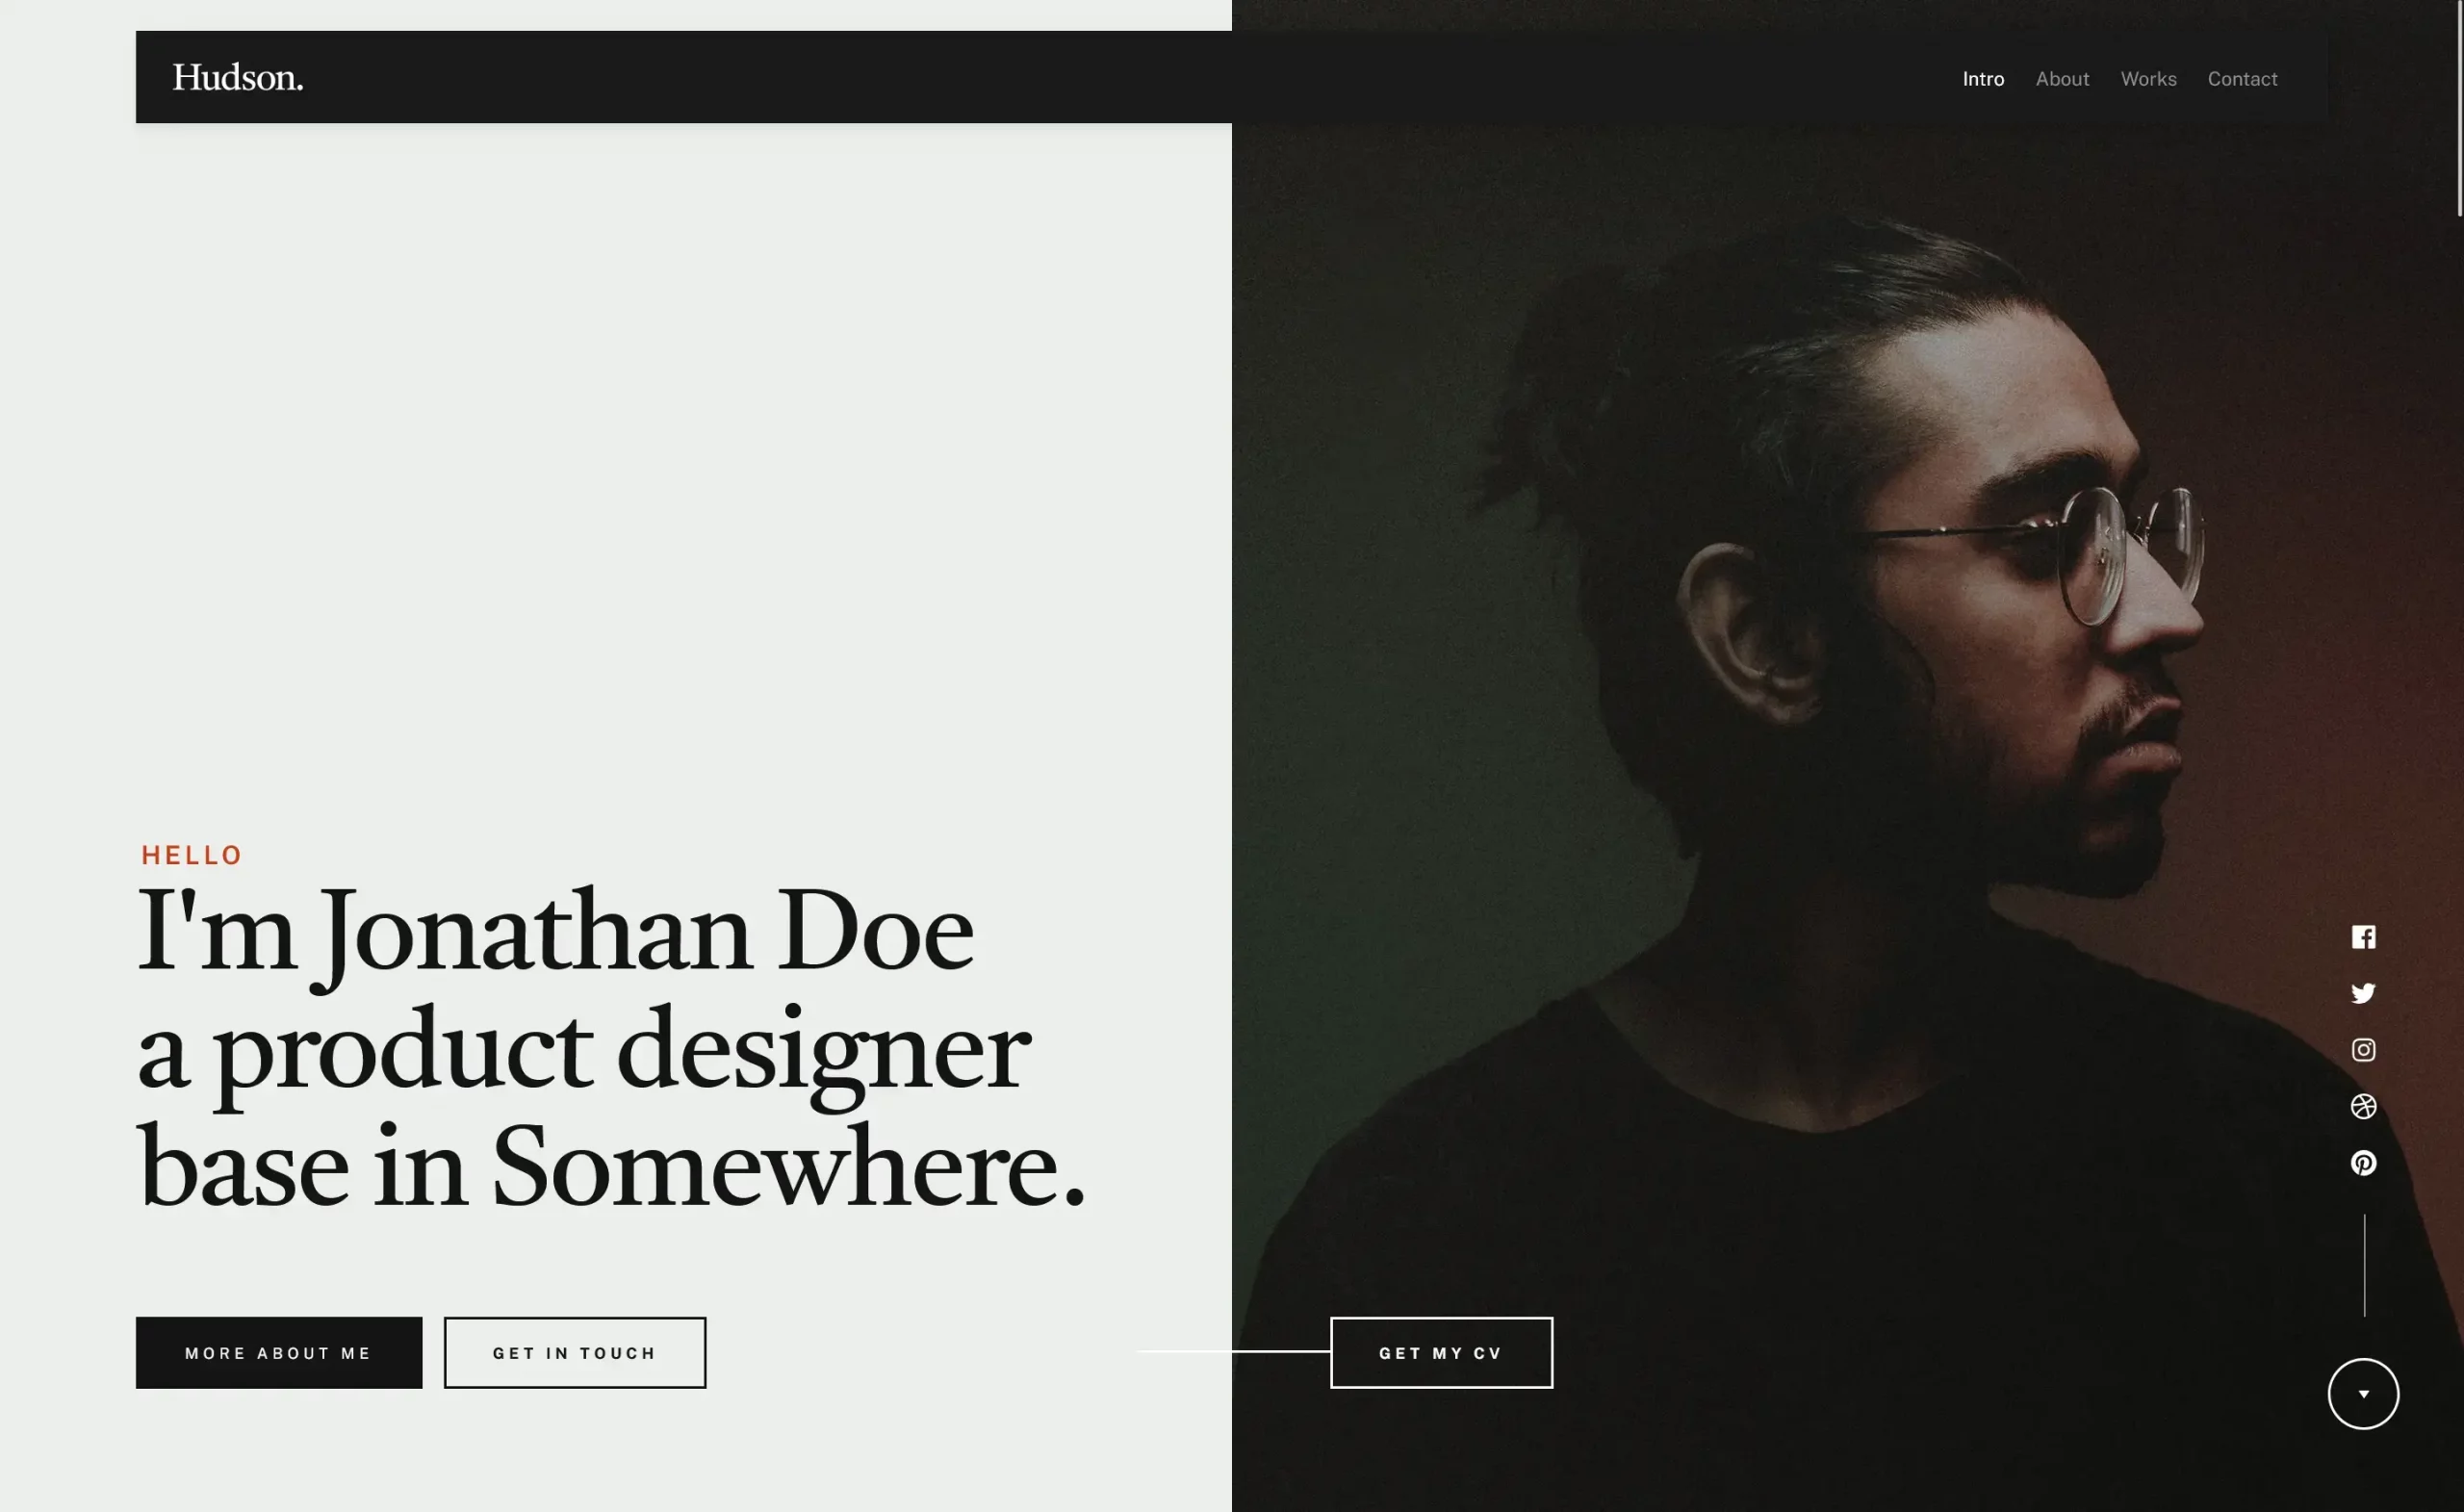
Task: Click the Facebook social icon
Action: (2364, 936)
